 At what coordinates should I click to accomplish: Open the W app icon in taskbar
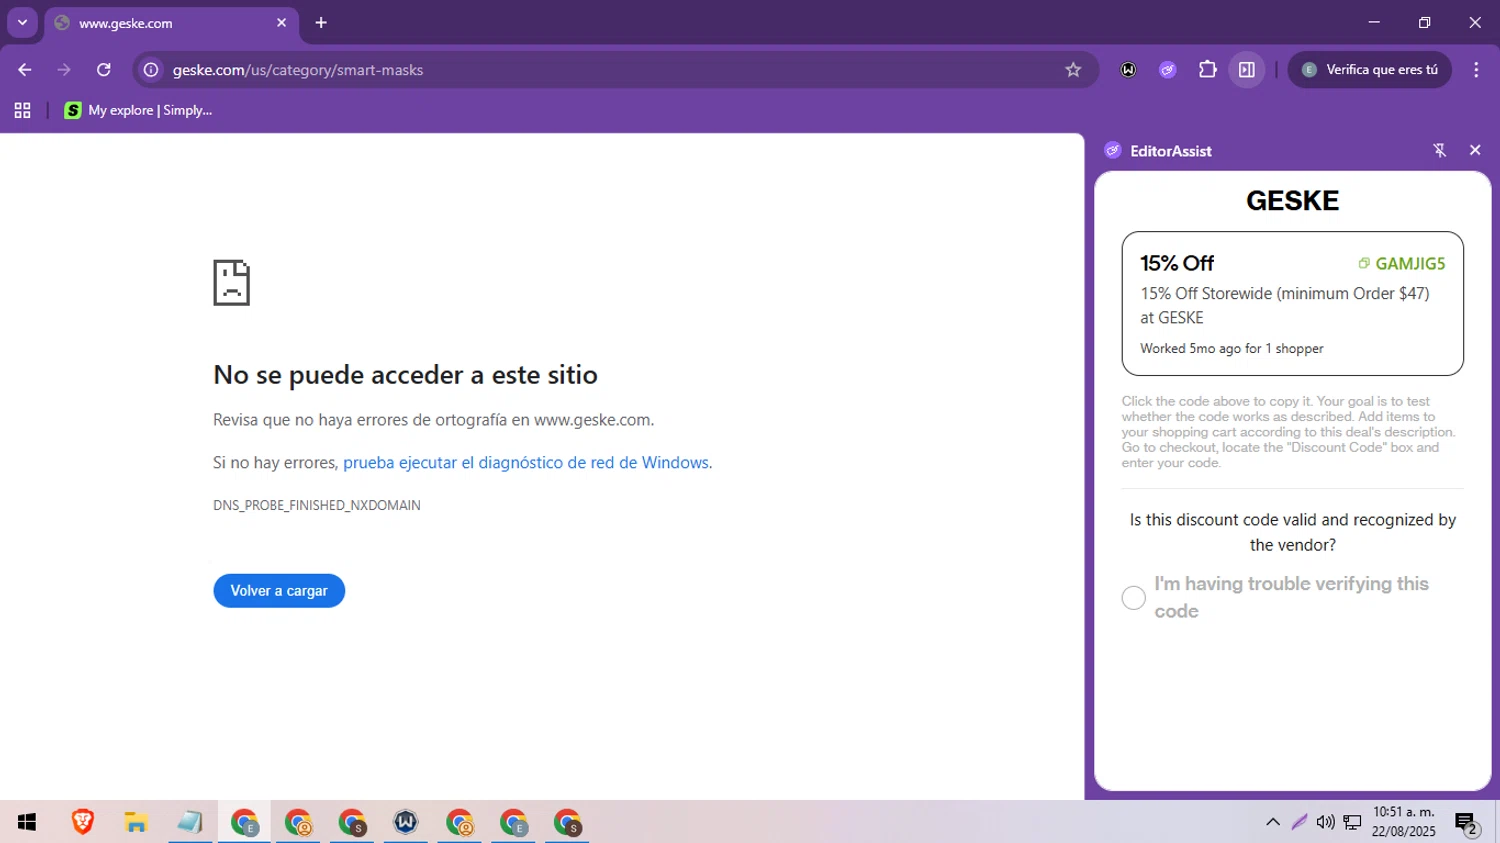pyautogui.click(x=405, y=822)
